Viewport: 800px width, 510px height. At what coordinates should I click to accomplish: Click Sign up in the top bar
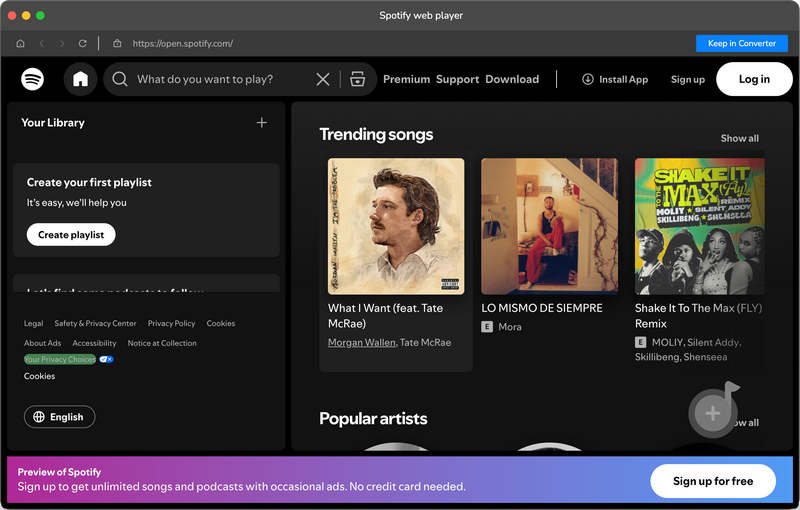click(688, 79)
